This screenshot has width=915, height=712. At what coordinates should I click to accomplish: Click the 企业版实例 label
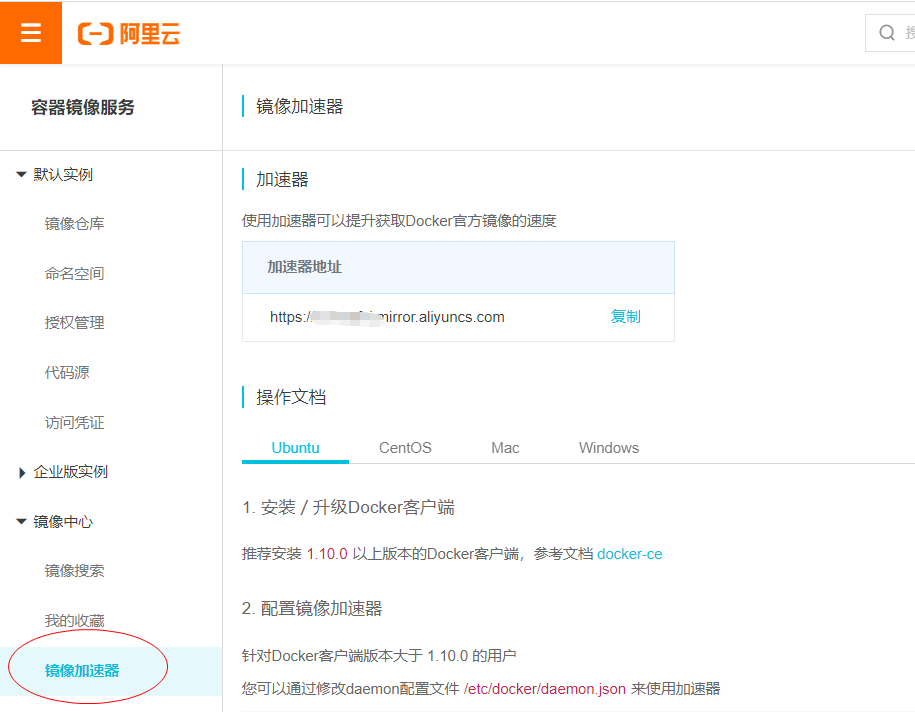pyautogui.click(x=71, y=472)
